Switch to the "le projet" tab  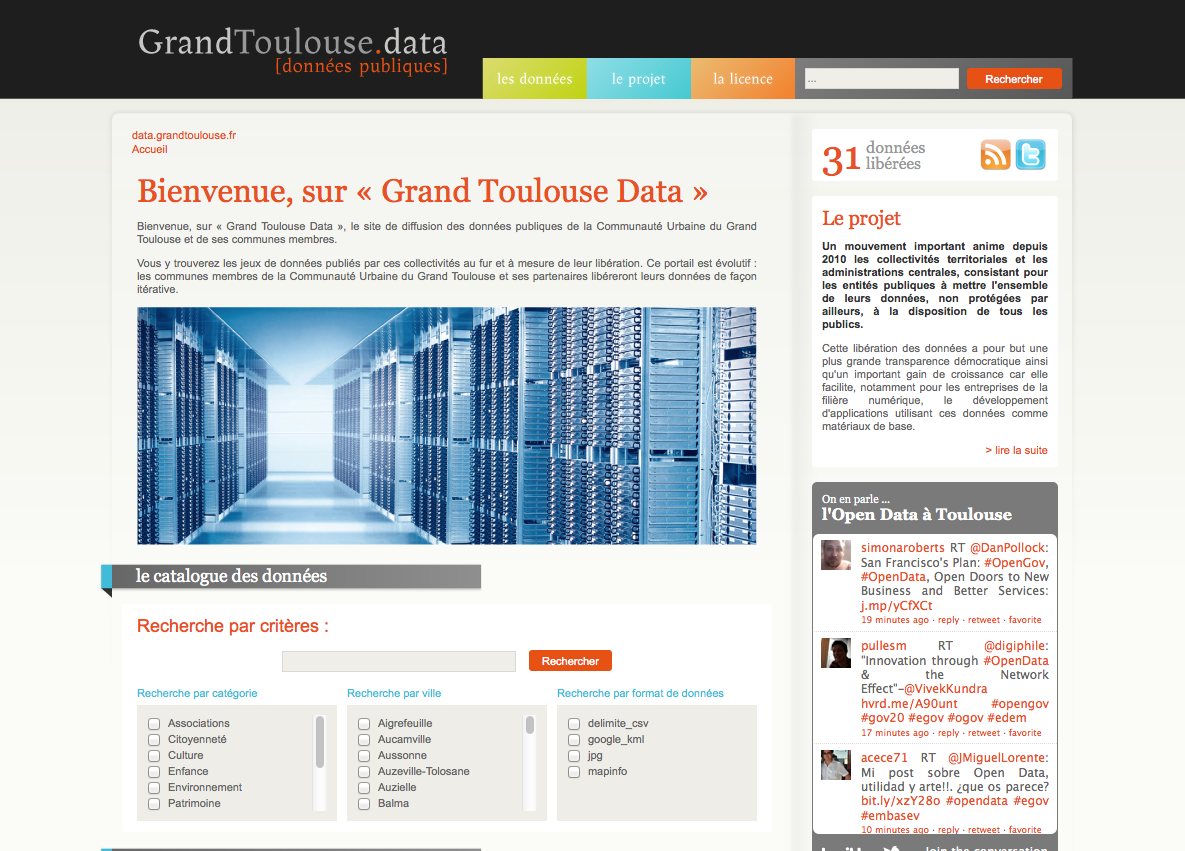click(638, 79)
